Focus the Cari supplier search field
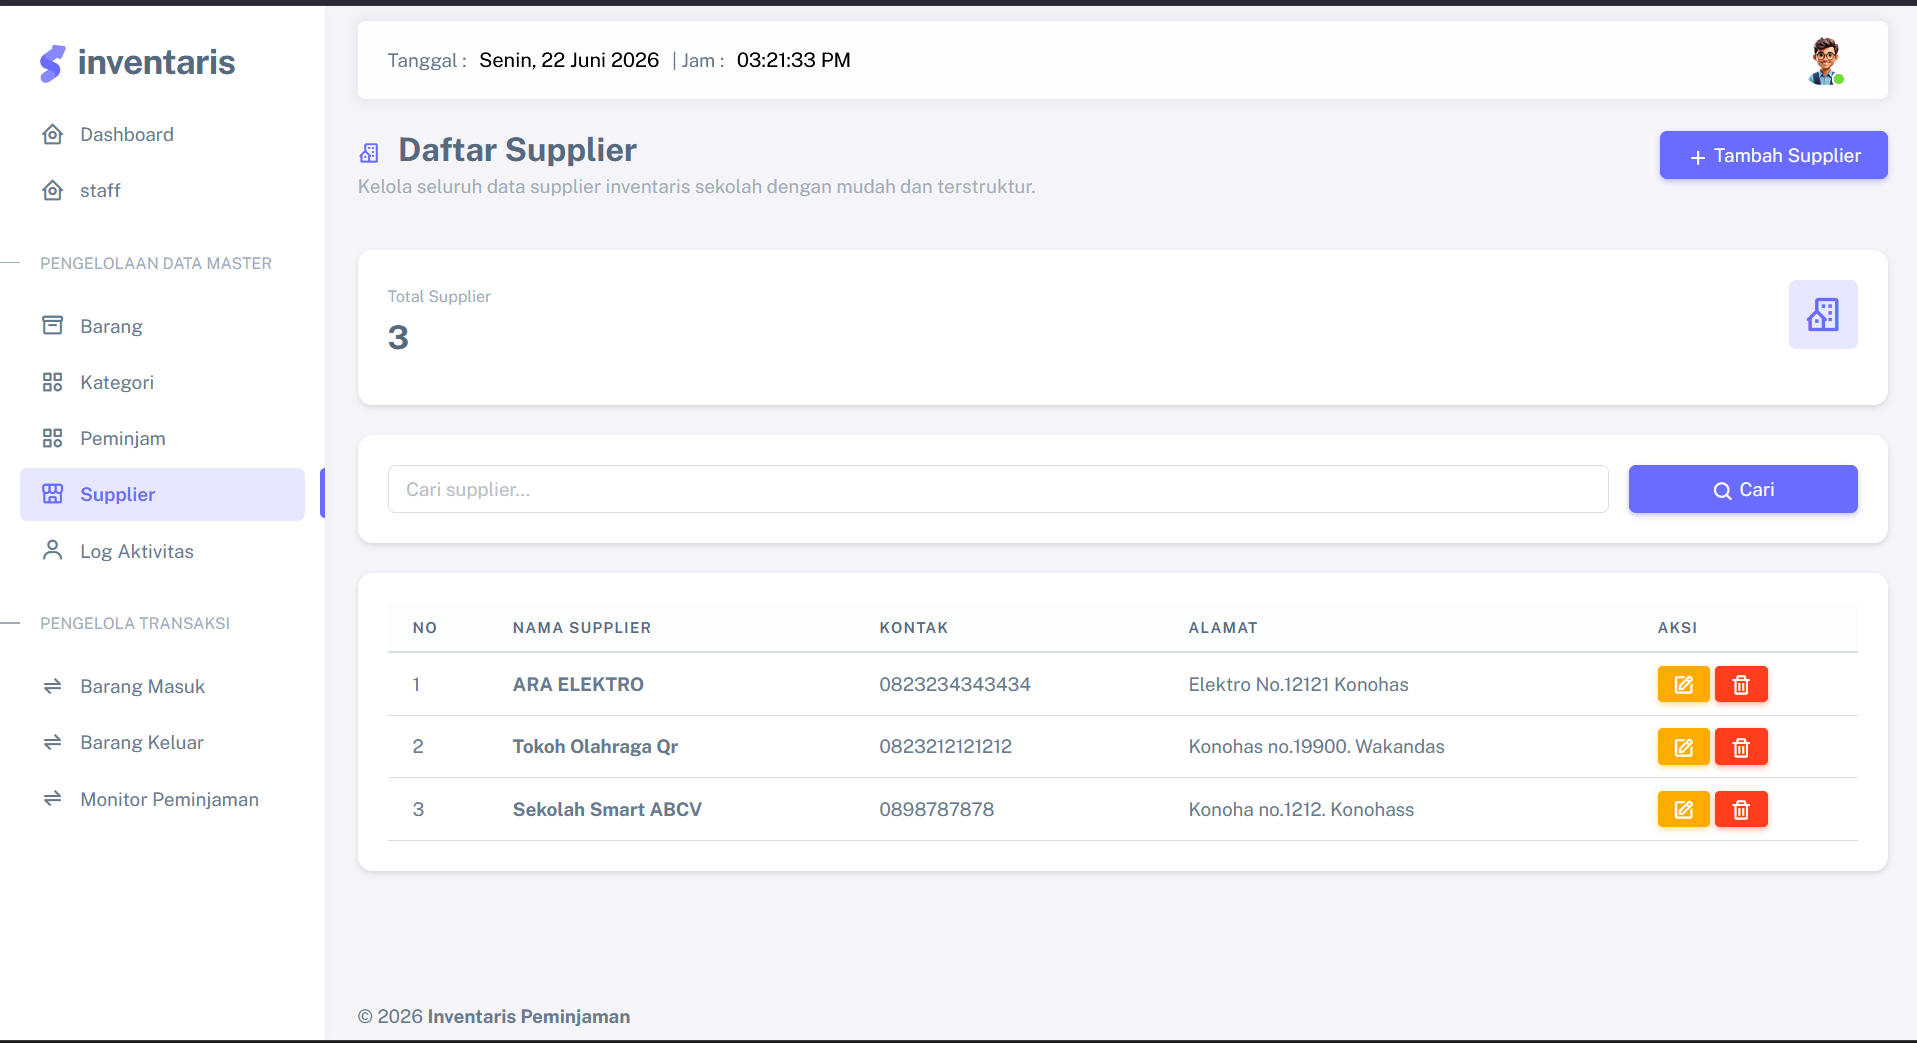Image resolution: width=1917 pixels, height=1043 pixels. point(998,489)
